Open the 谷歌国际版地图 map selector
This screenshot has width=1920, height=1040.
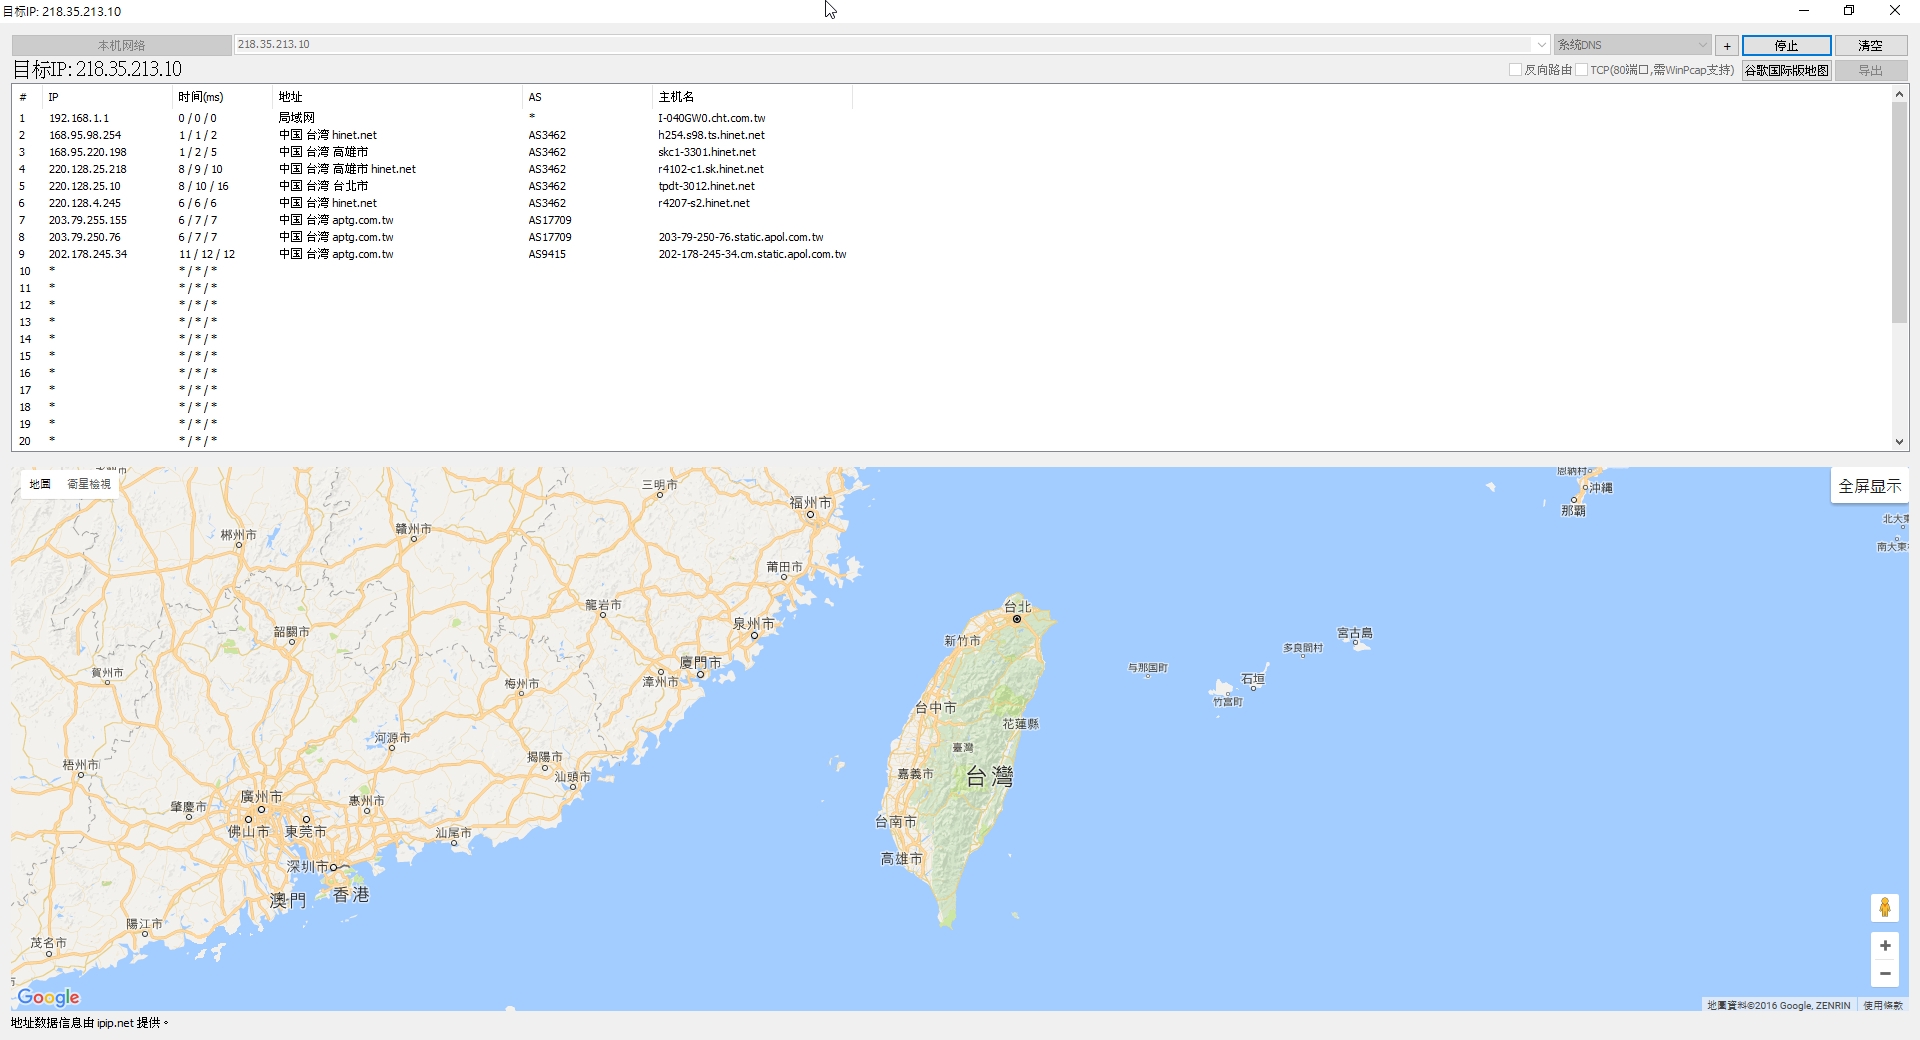point(1786,71)
